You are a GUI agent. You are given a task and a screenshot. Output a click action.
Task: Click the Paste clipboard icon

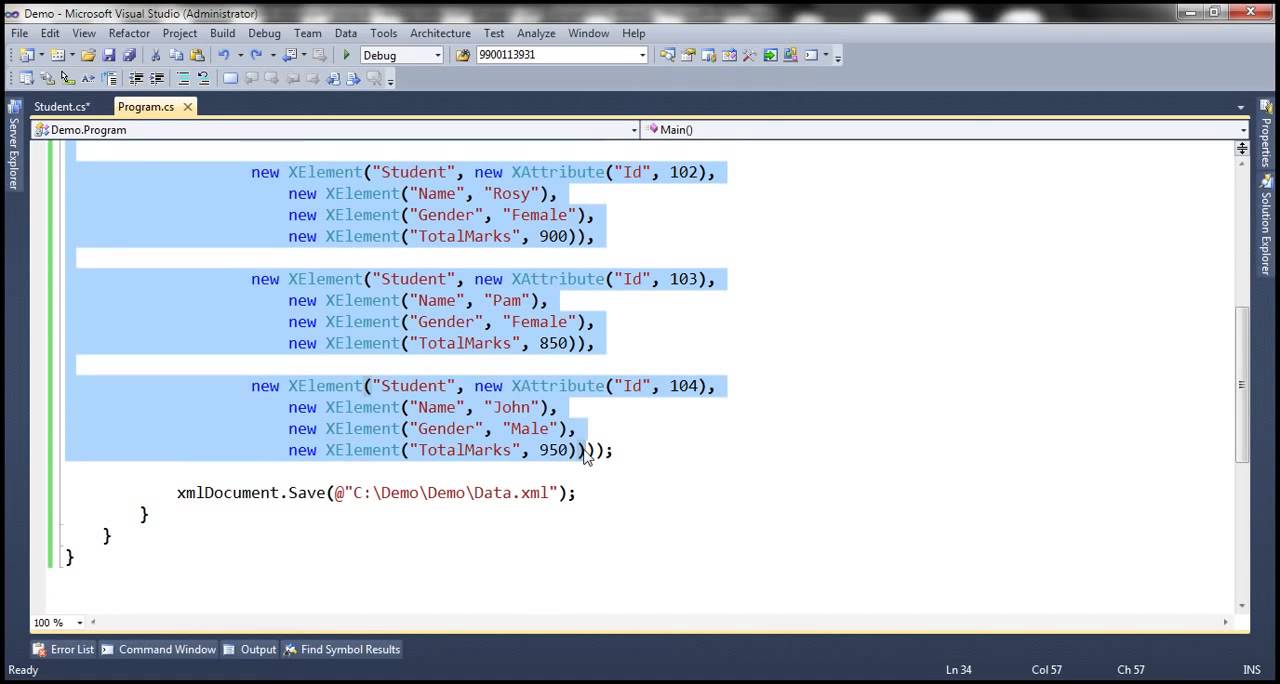click(197, 55)
